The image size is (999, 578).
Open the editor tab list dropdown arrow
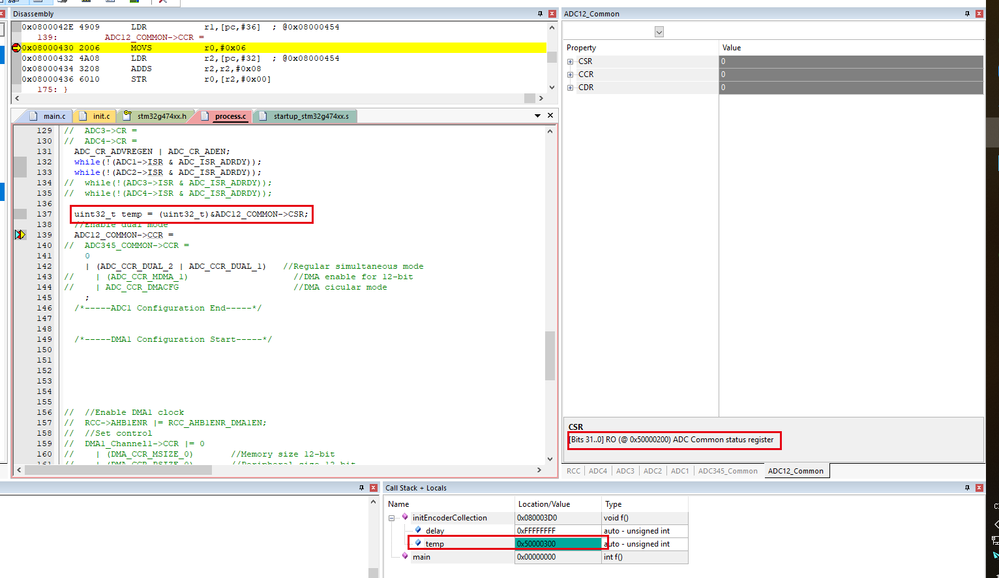[x=537, y=116]
